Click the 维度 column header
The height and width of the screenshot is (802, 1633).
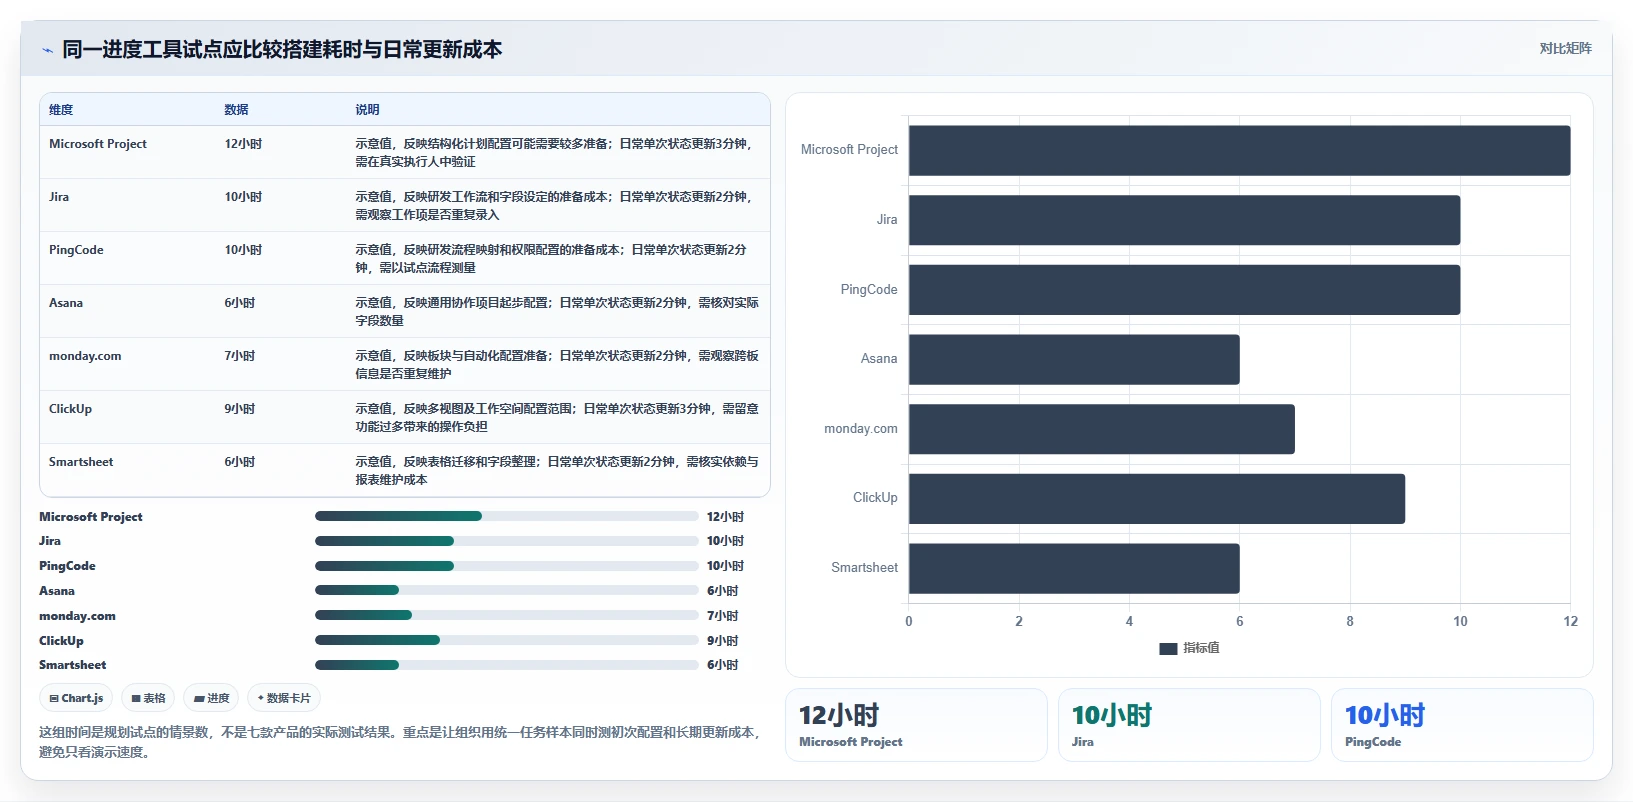[x=61, y=110]
